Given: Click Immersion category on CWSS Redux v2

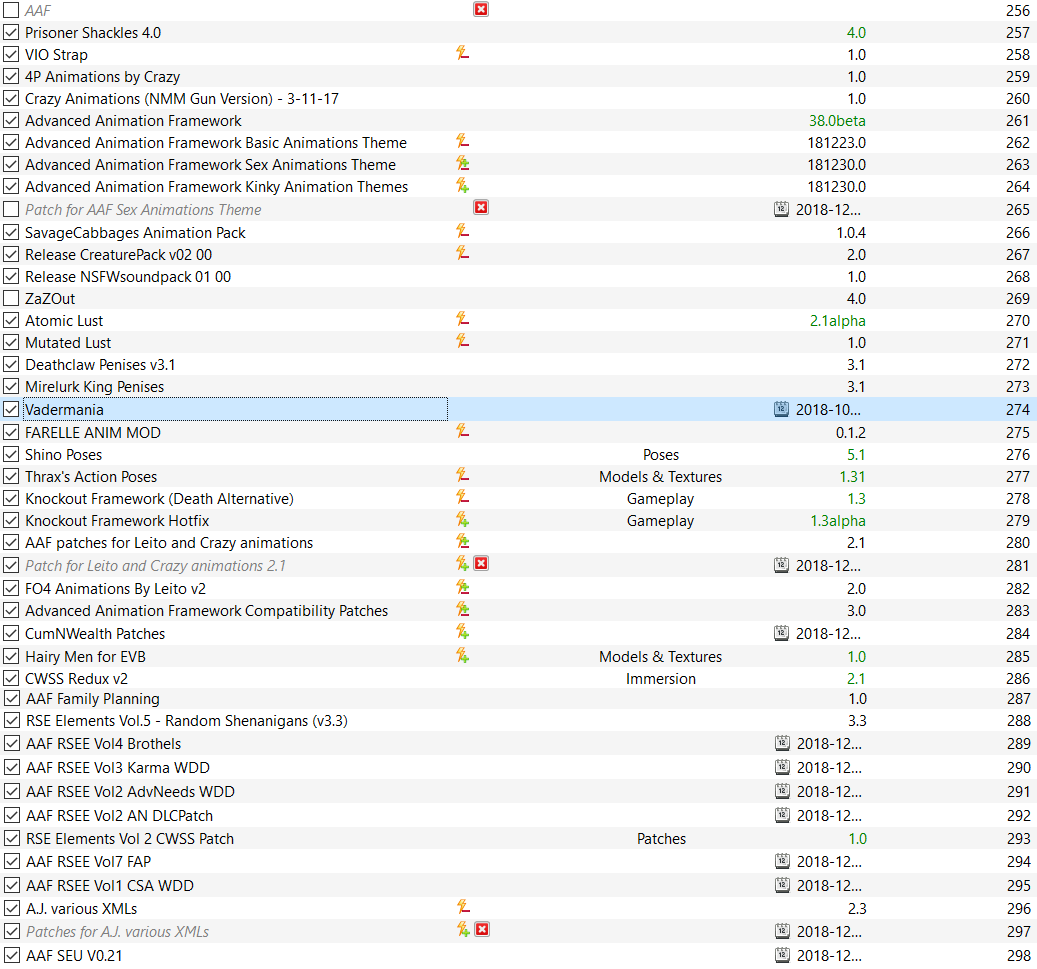Looking at the screenshot, I should point(661,678).
